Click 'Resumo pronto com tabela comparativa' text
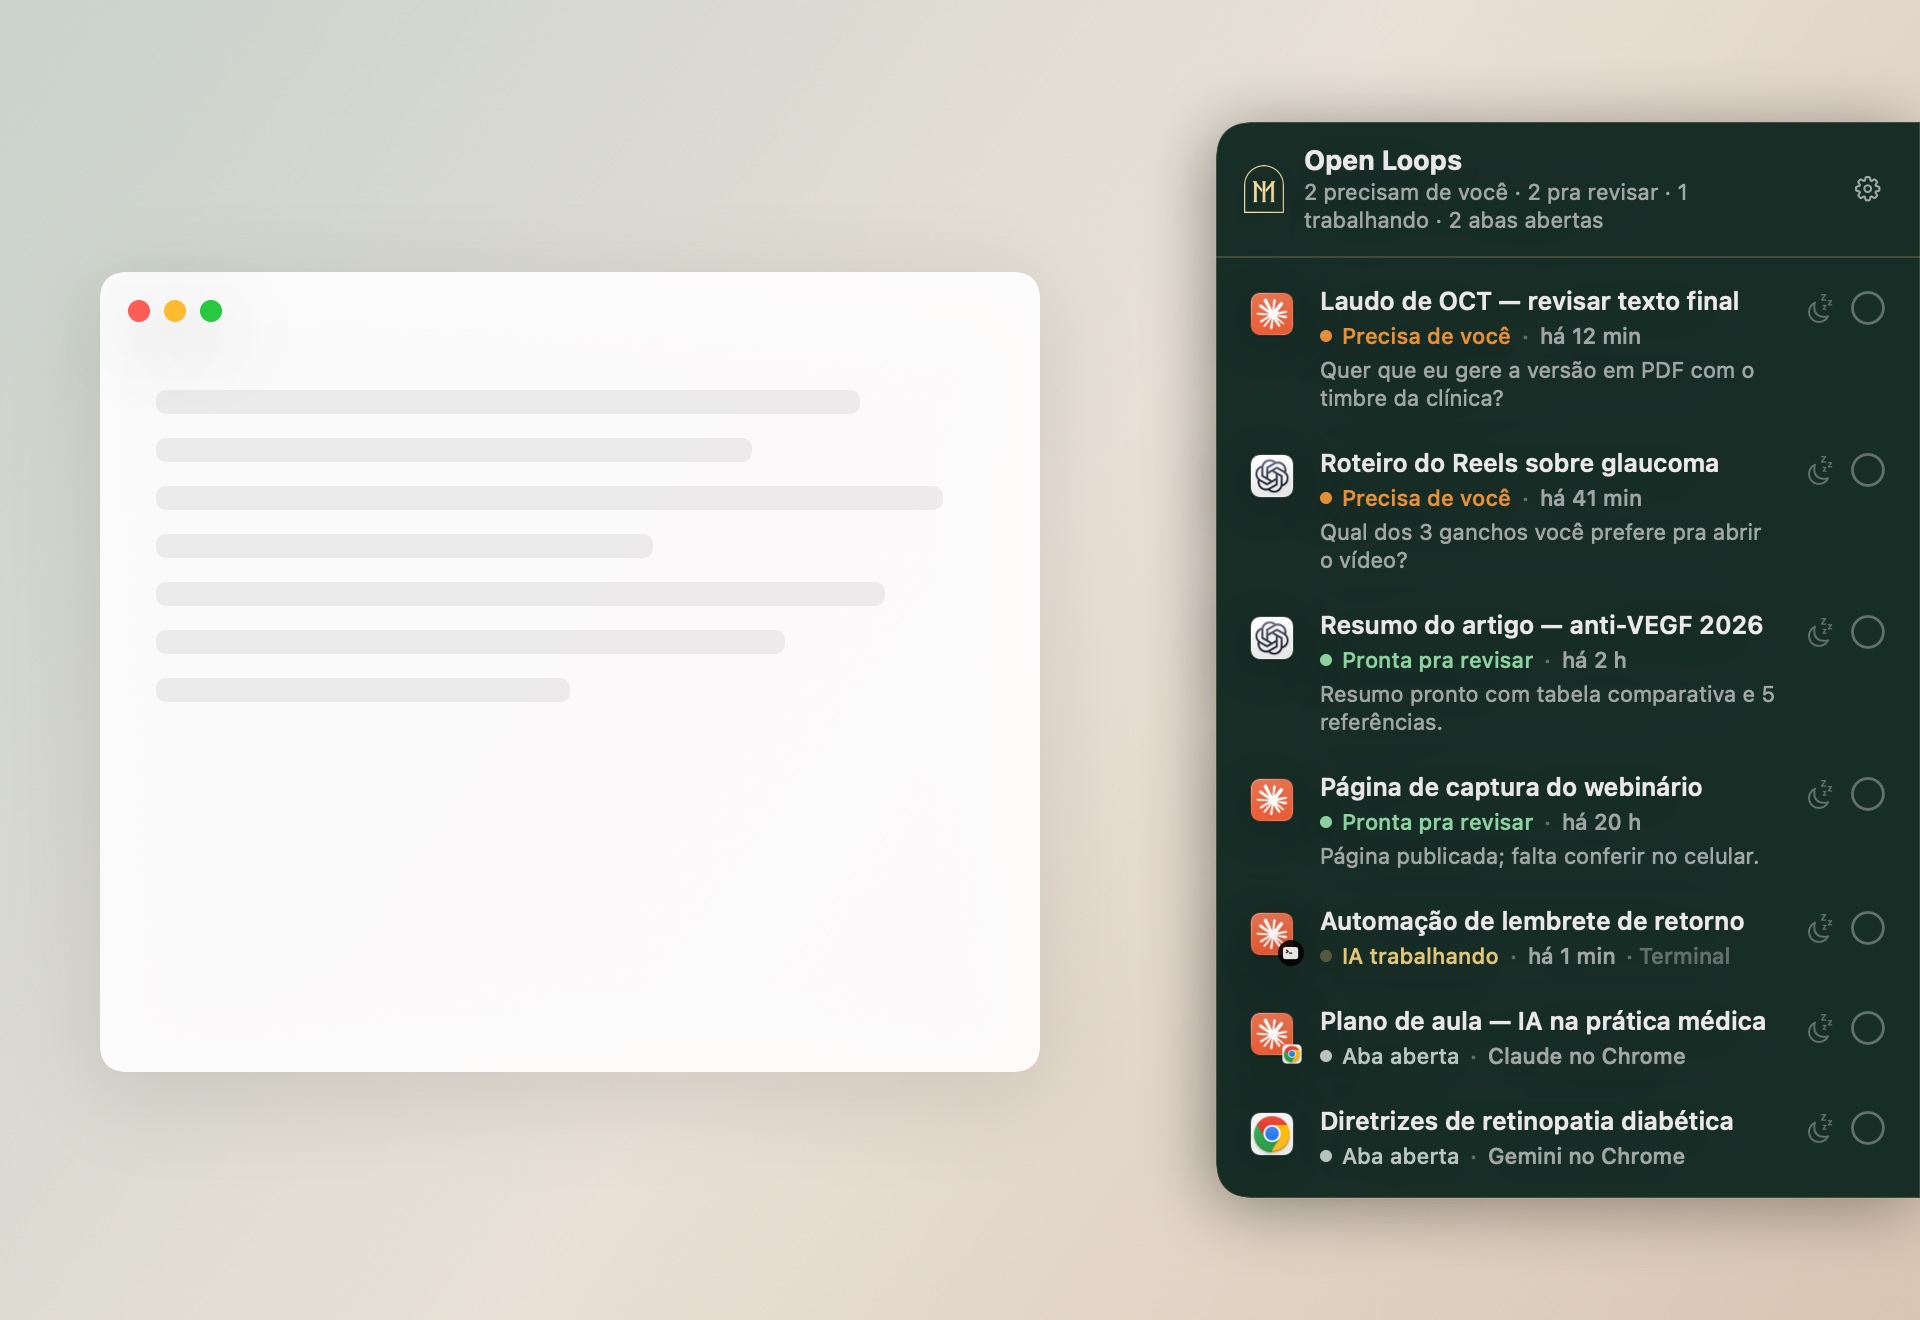This screenshot has height=1320, width=1920. tap(1547, 708)
